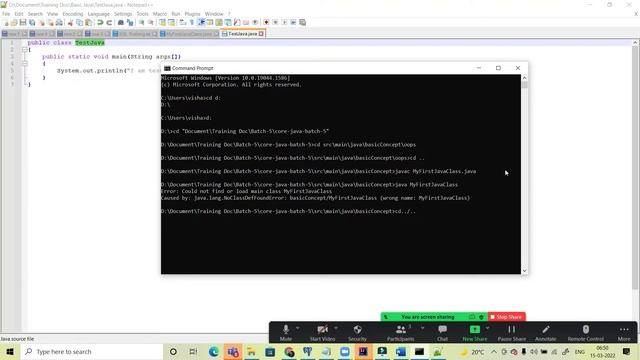Click the clock showing 15-03-2022
This screenshot has width=640, height=360.
(x=602, y=352)
